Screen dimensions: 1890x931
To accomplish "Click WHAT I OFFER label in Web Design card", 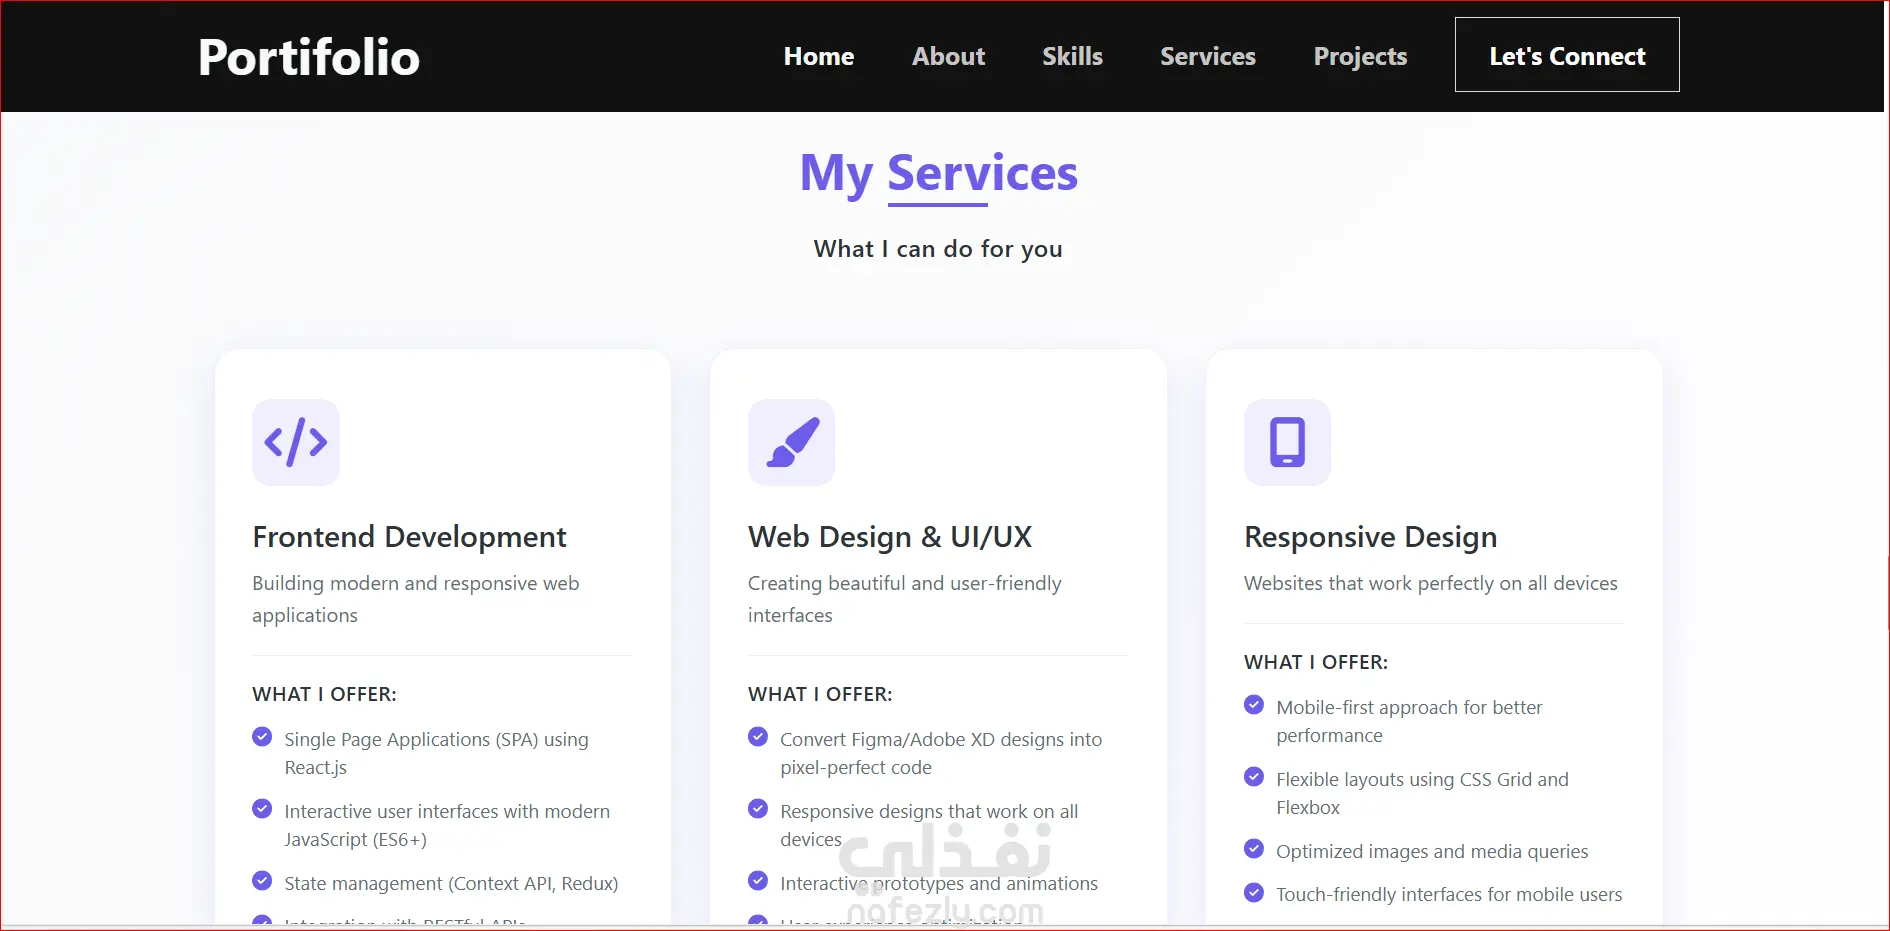I will tap(820, 694).
